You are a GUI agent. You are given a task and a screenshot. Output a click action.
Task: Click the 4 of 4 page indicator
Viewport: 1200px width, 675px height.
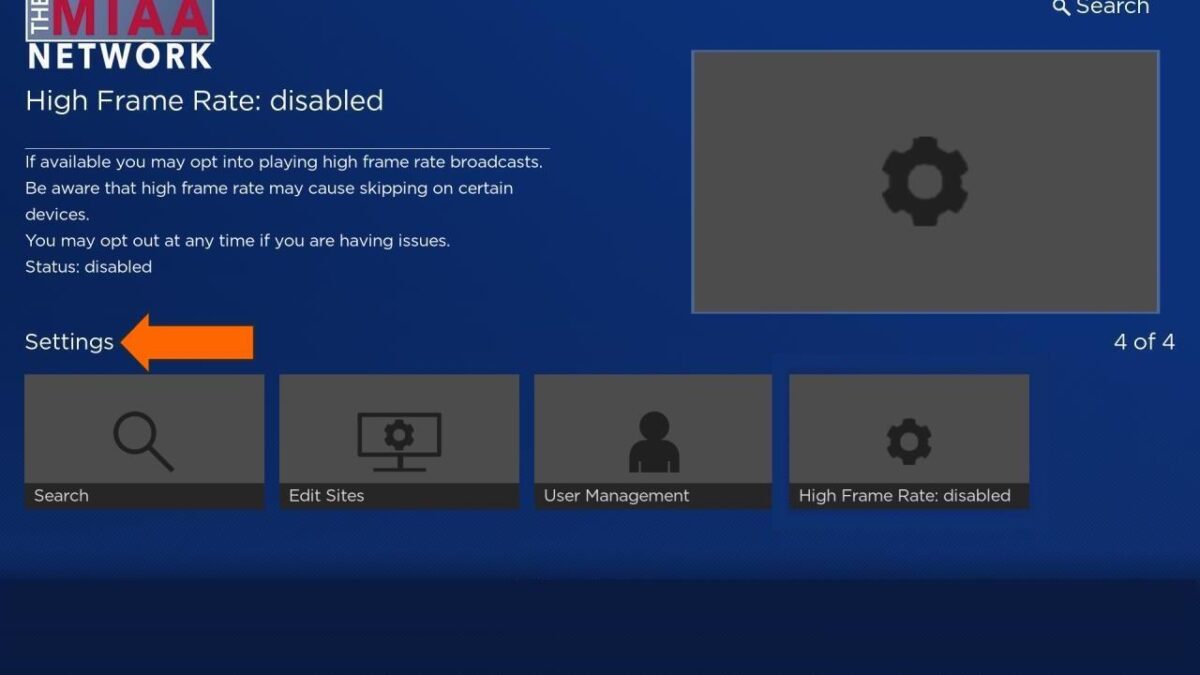(x=1142, y=341)
